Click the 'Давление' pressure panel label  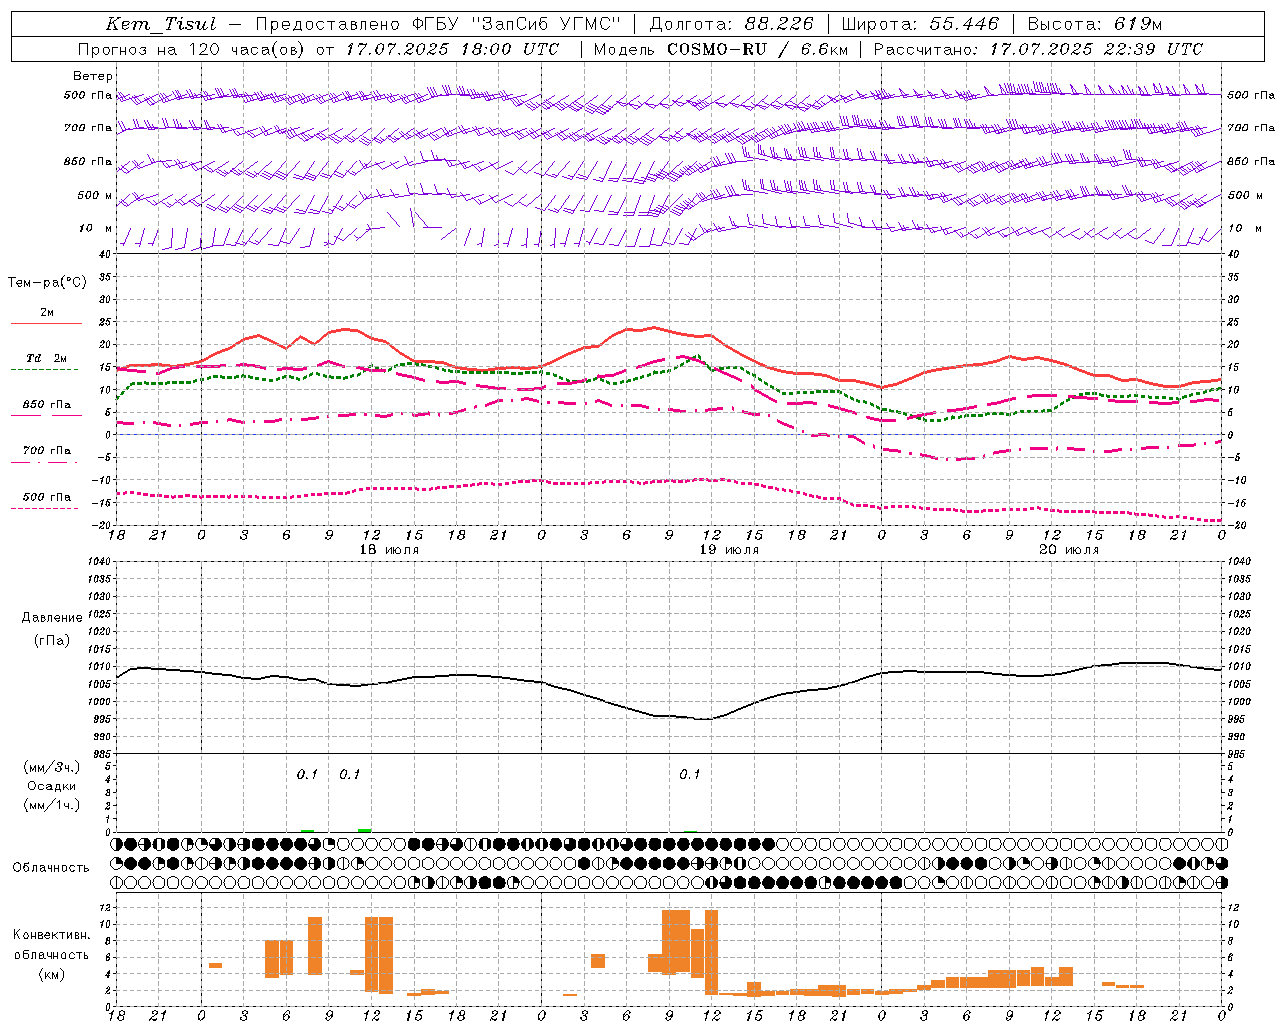point(52,618)
